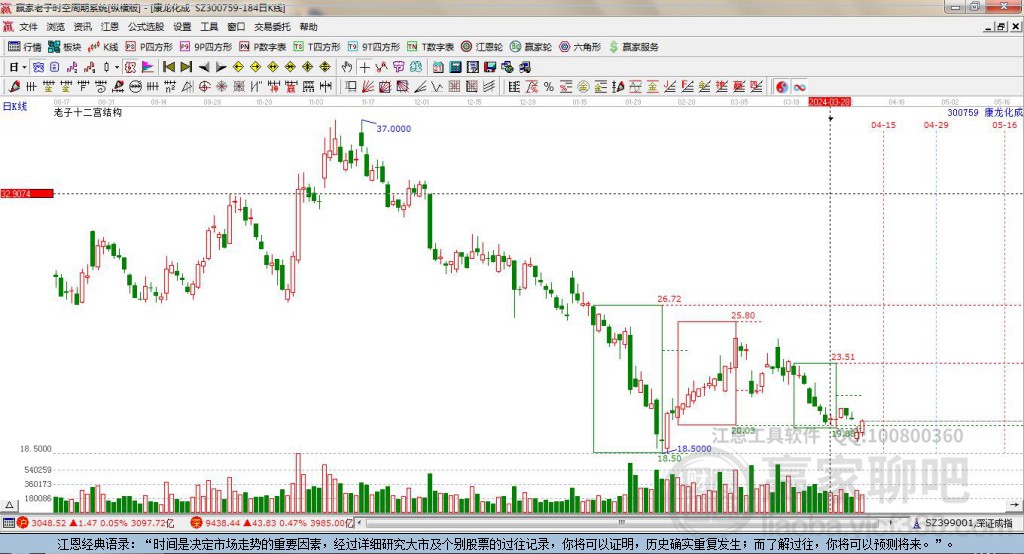Click the up-triangle button beside volume pane
The image size is (1024, 554).
pyautogui.click(x=9, y=505)
